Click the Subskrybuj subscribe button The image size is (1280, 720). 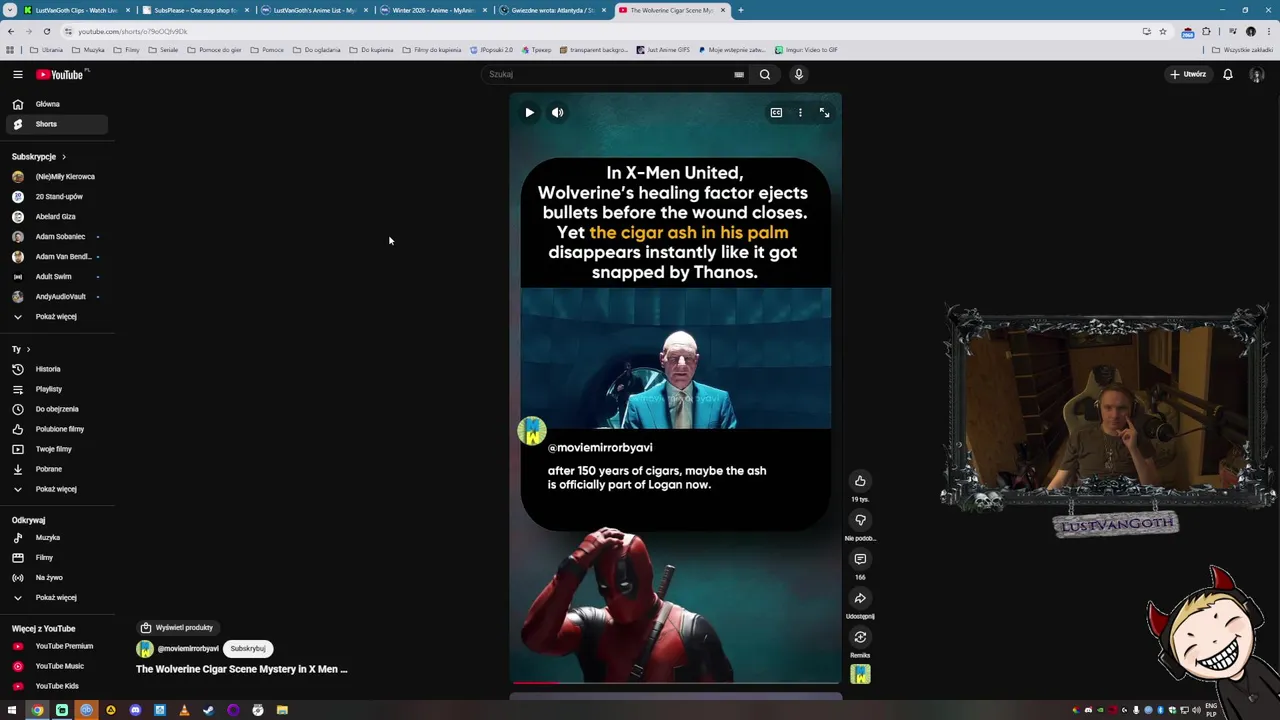click(x=248, y=648)
